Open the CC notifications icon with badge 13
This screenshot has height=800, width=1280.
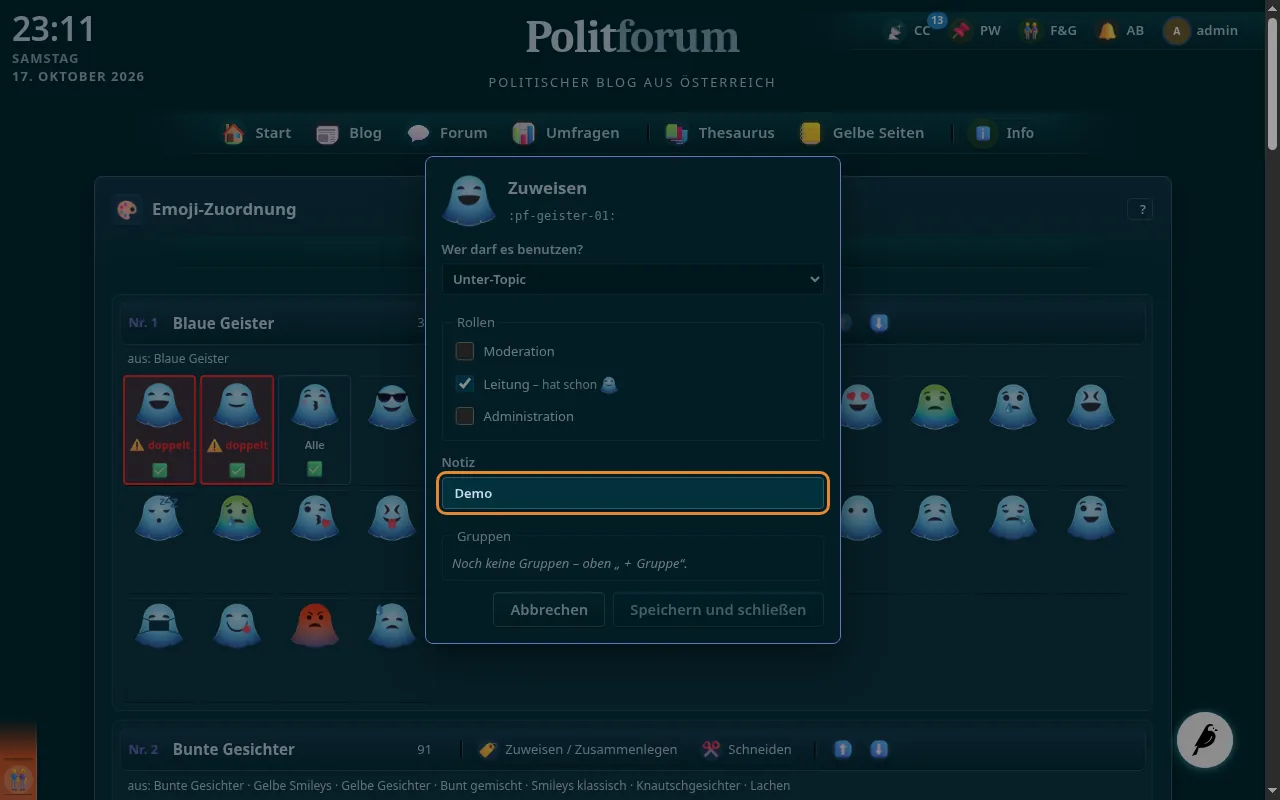pyautogui.click(x=897, y=31)
